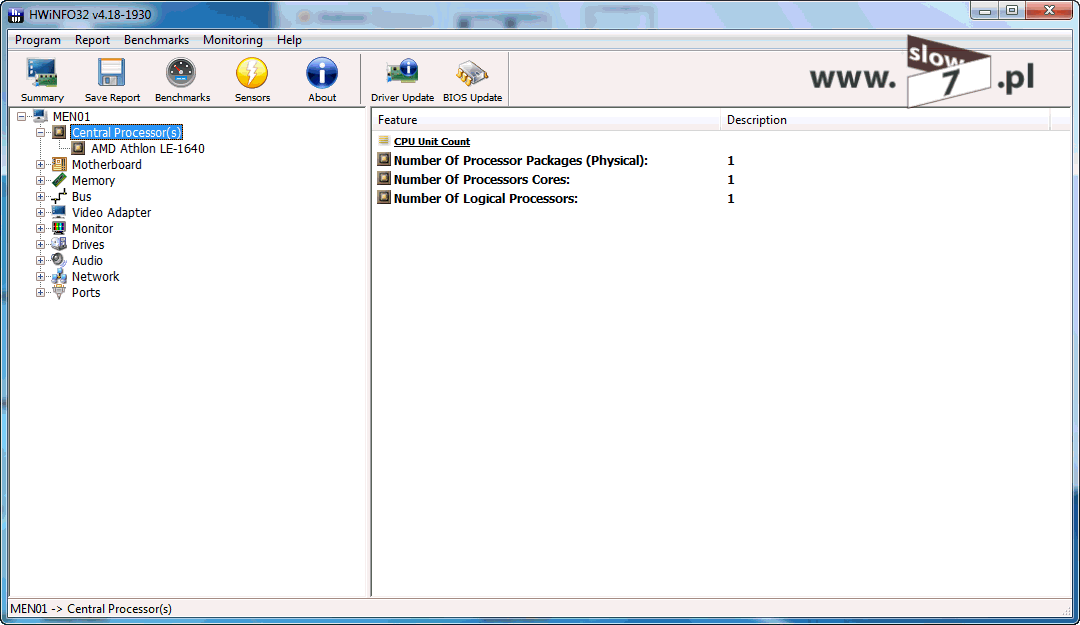Image resolution: width=1080 pixels, height=625 pixels.
Task: Select Motherboard in the tree
Action: pyautogui.click(x=107, y=165)
